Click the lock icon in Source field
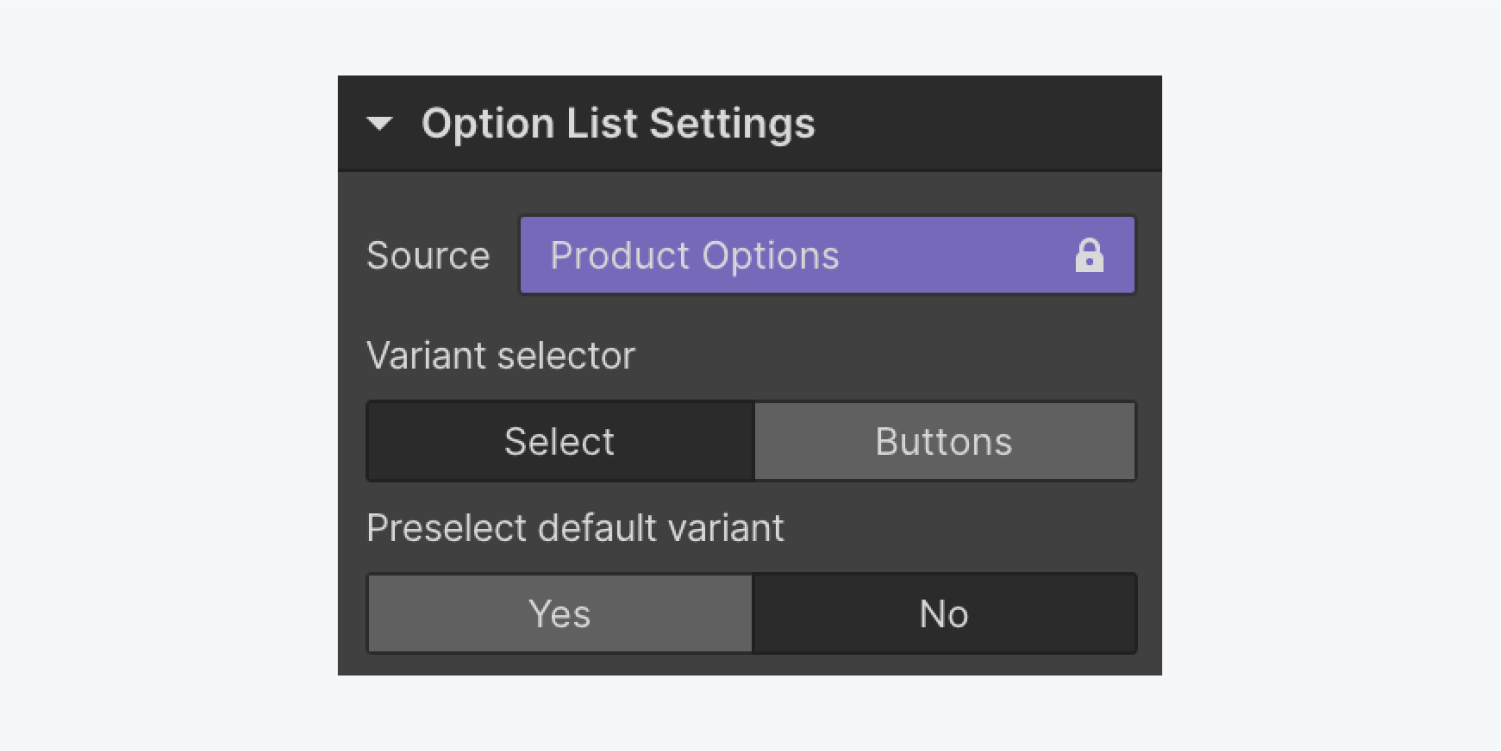The image size is (1501, 751). tap(1089, 256)
